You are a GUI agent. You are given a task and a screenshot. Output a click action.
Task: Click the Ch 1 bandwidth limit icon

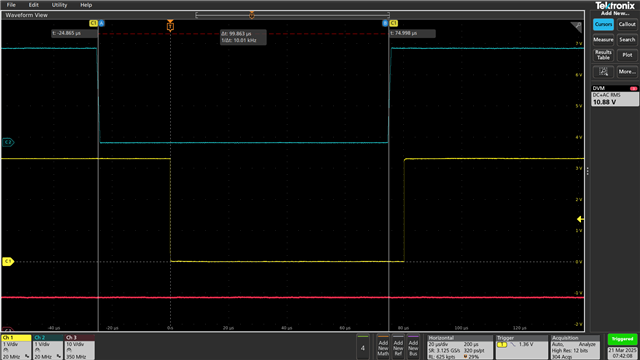[x=27, y=357]
